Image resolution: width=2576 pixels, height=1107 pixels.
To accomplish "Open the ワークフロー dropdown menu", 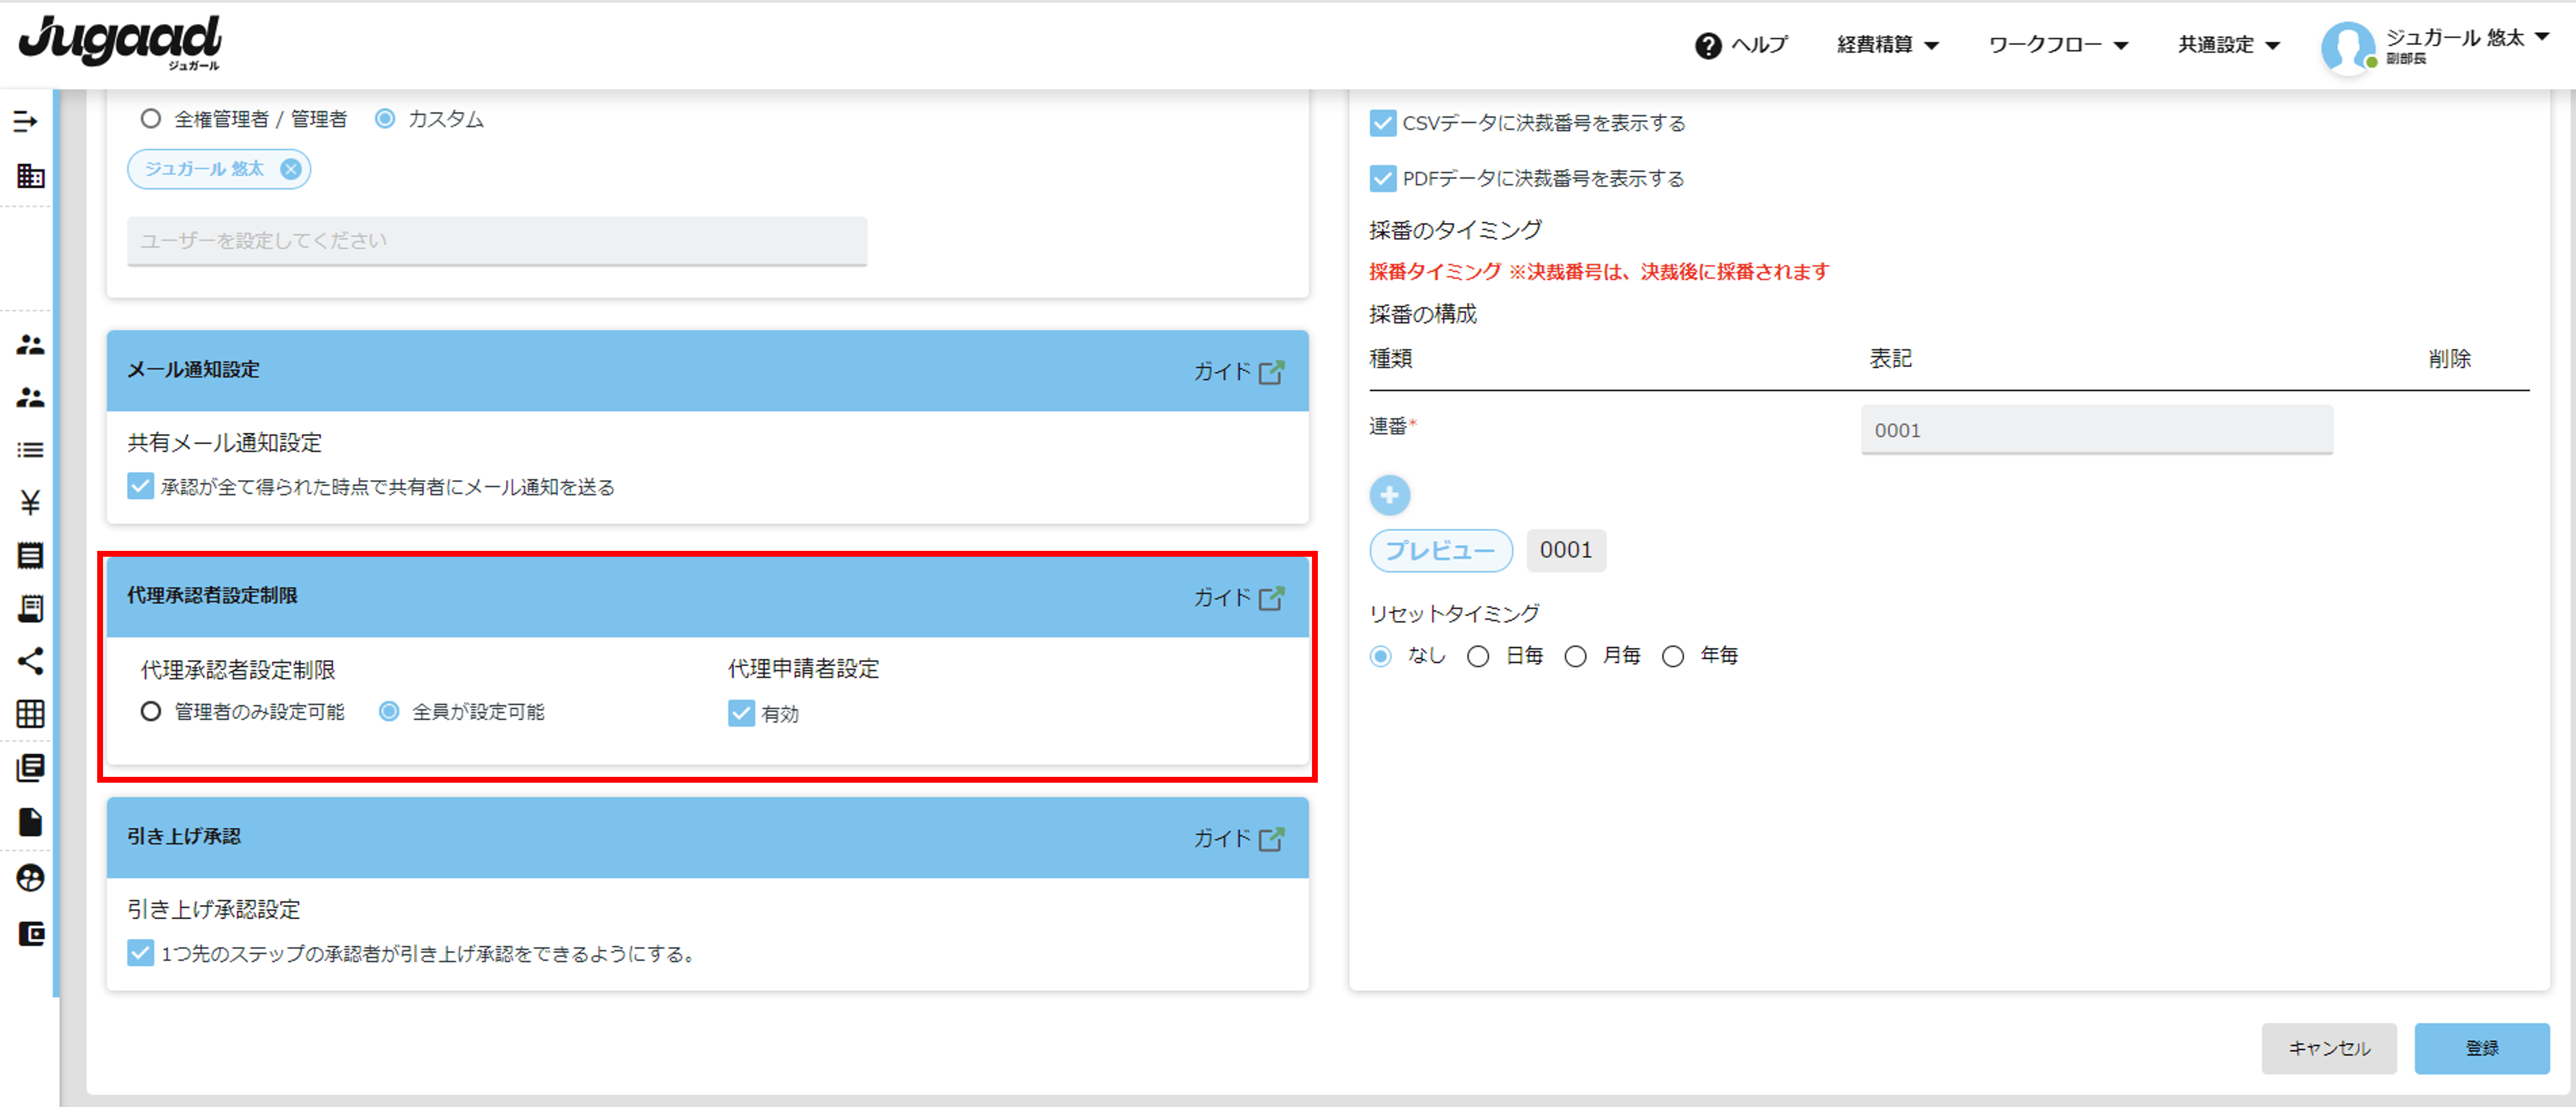I will pyautogui.click(x=2058, y=45).
